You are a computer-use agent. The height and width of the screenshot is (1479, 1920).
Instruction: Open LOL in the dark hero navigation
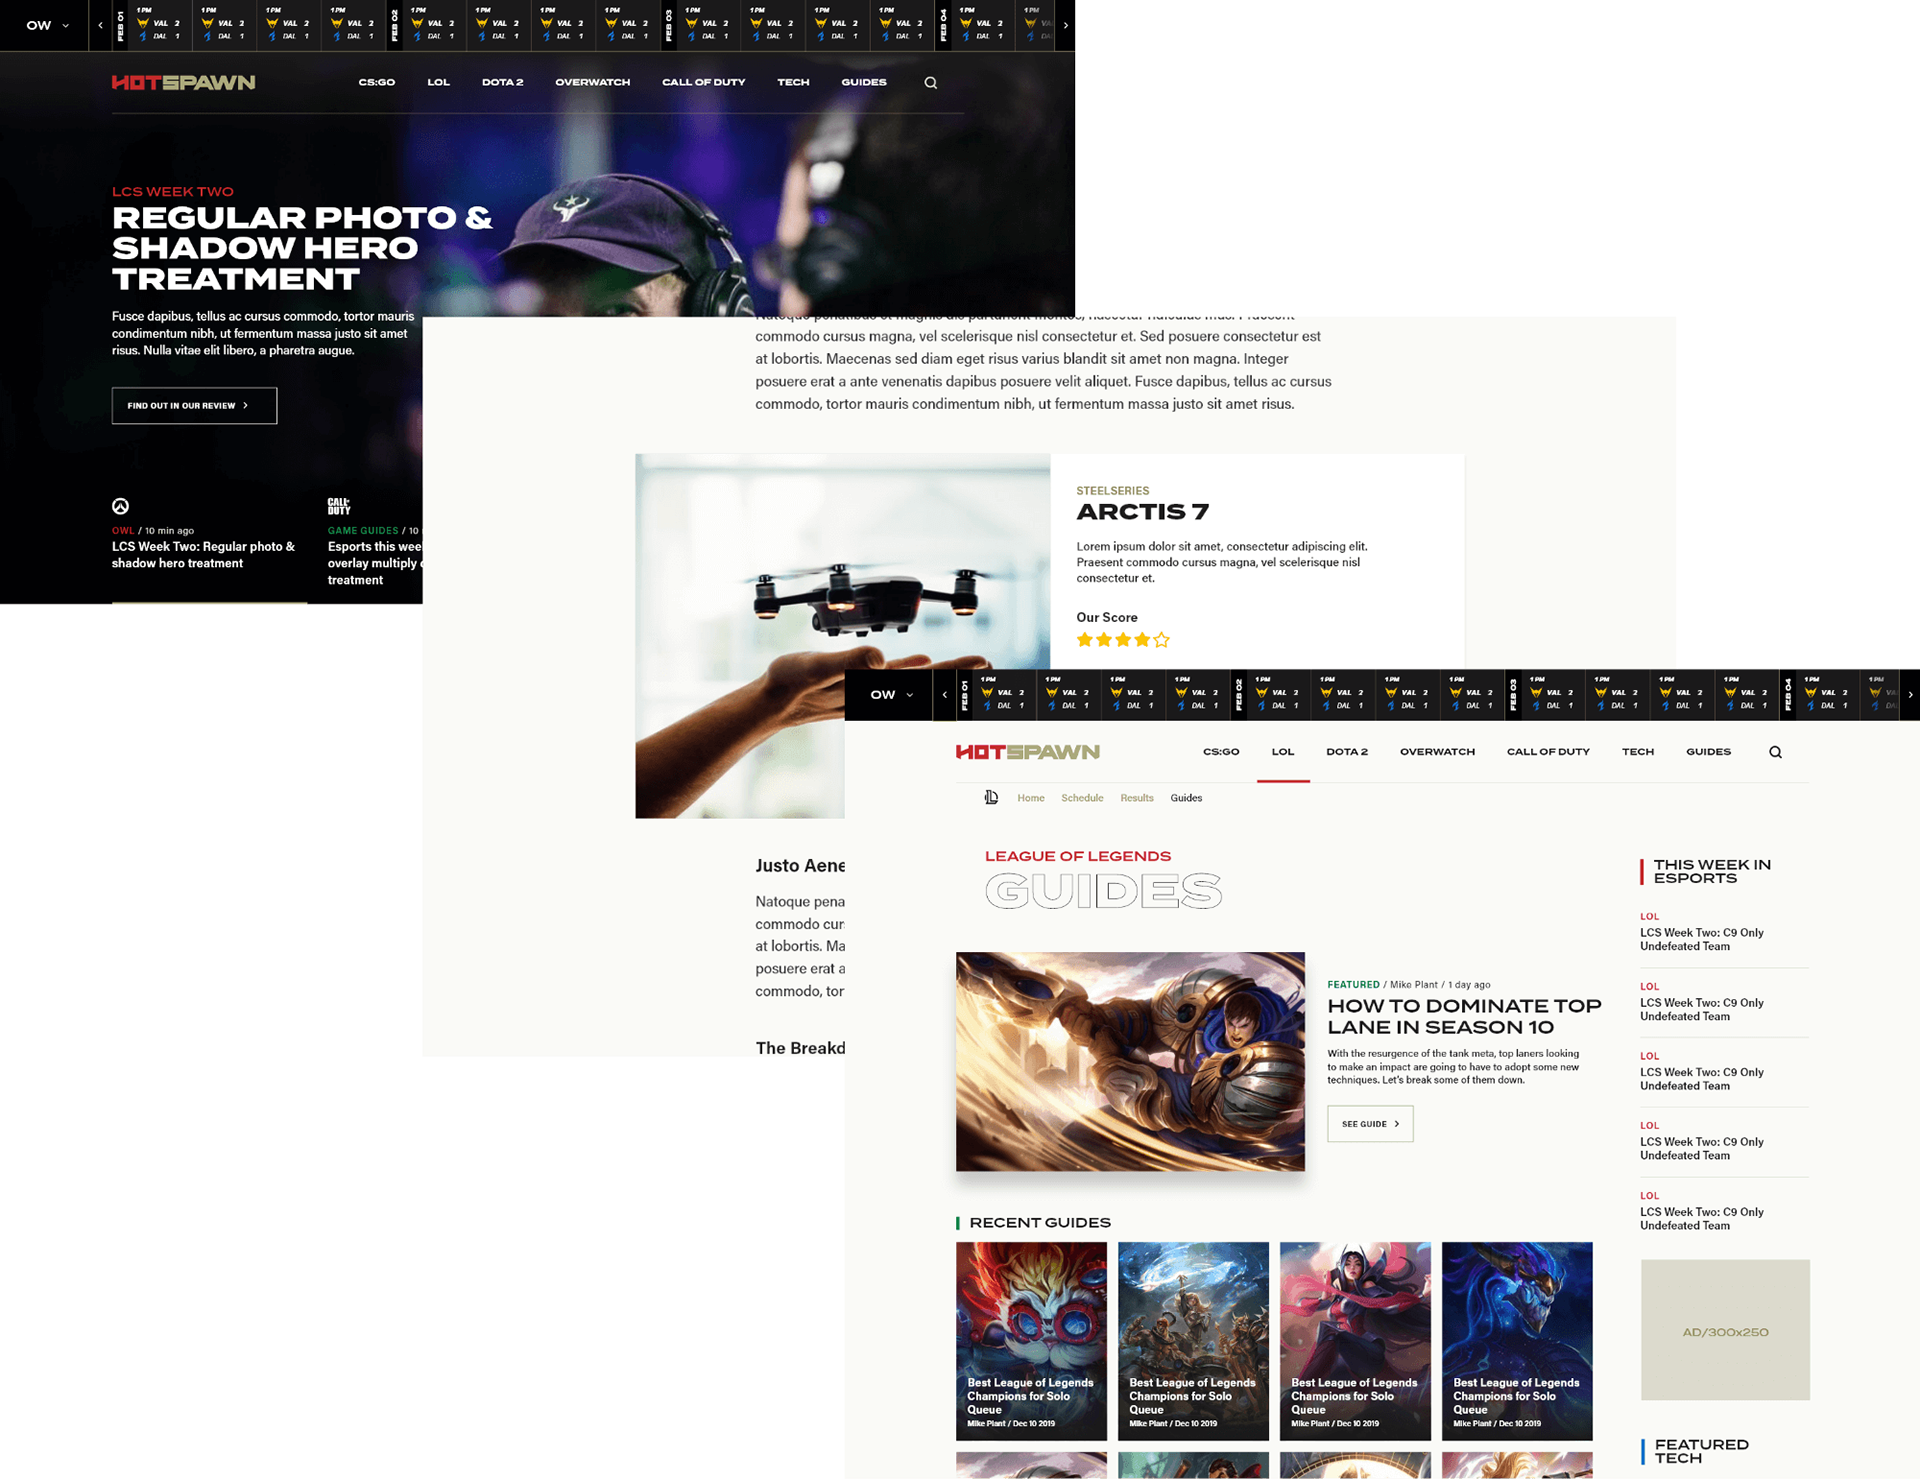click(x=438, y=82)
